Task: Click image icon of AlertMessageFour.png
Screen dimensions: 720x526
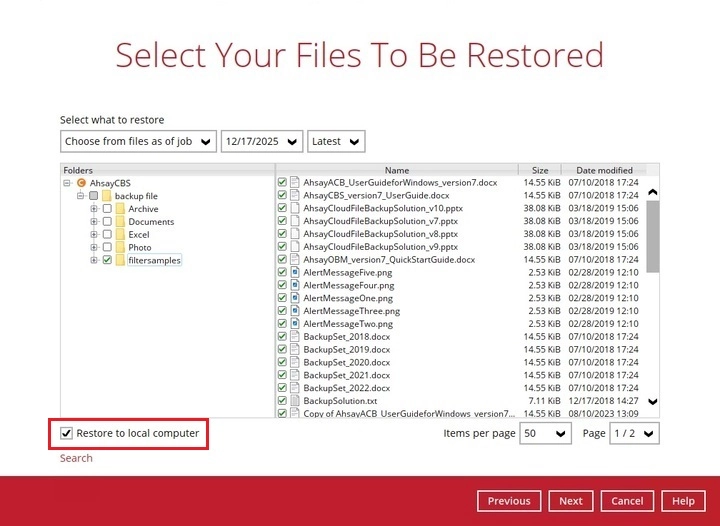Action: (295, 285)
